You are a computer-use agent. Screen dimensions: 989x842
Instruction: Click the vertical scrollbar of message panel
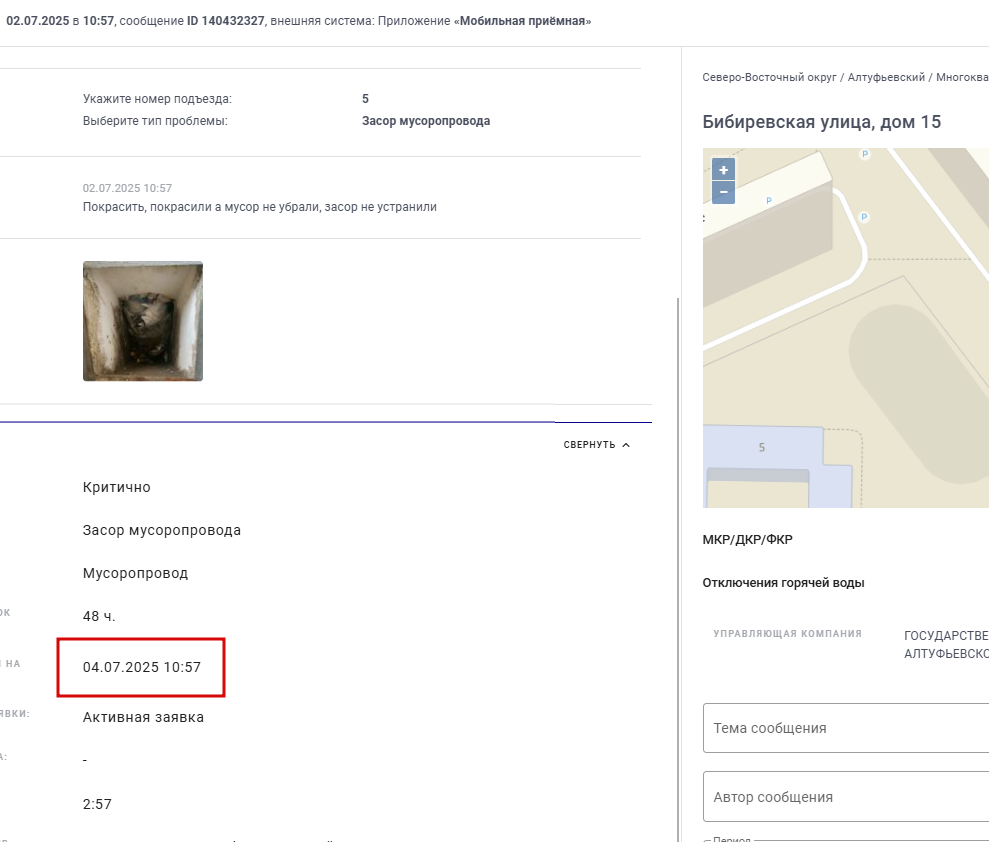pos(678,568)
